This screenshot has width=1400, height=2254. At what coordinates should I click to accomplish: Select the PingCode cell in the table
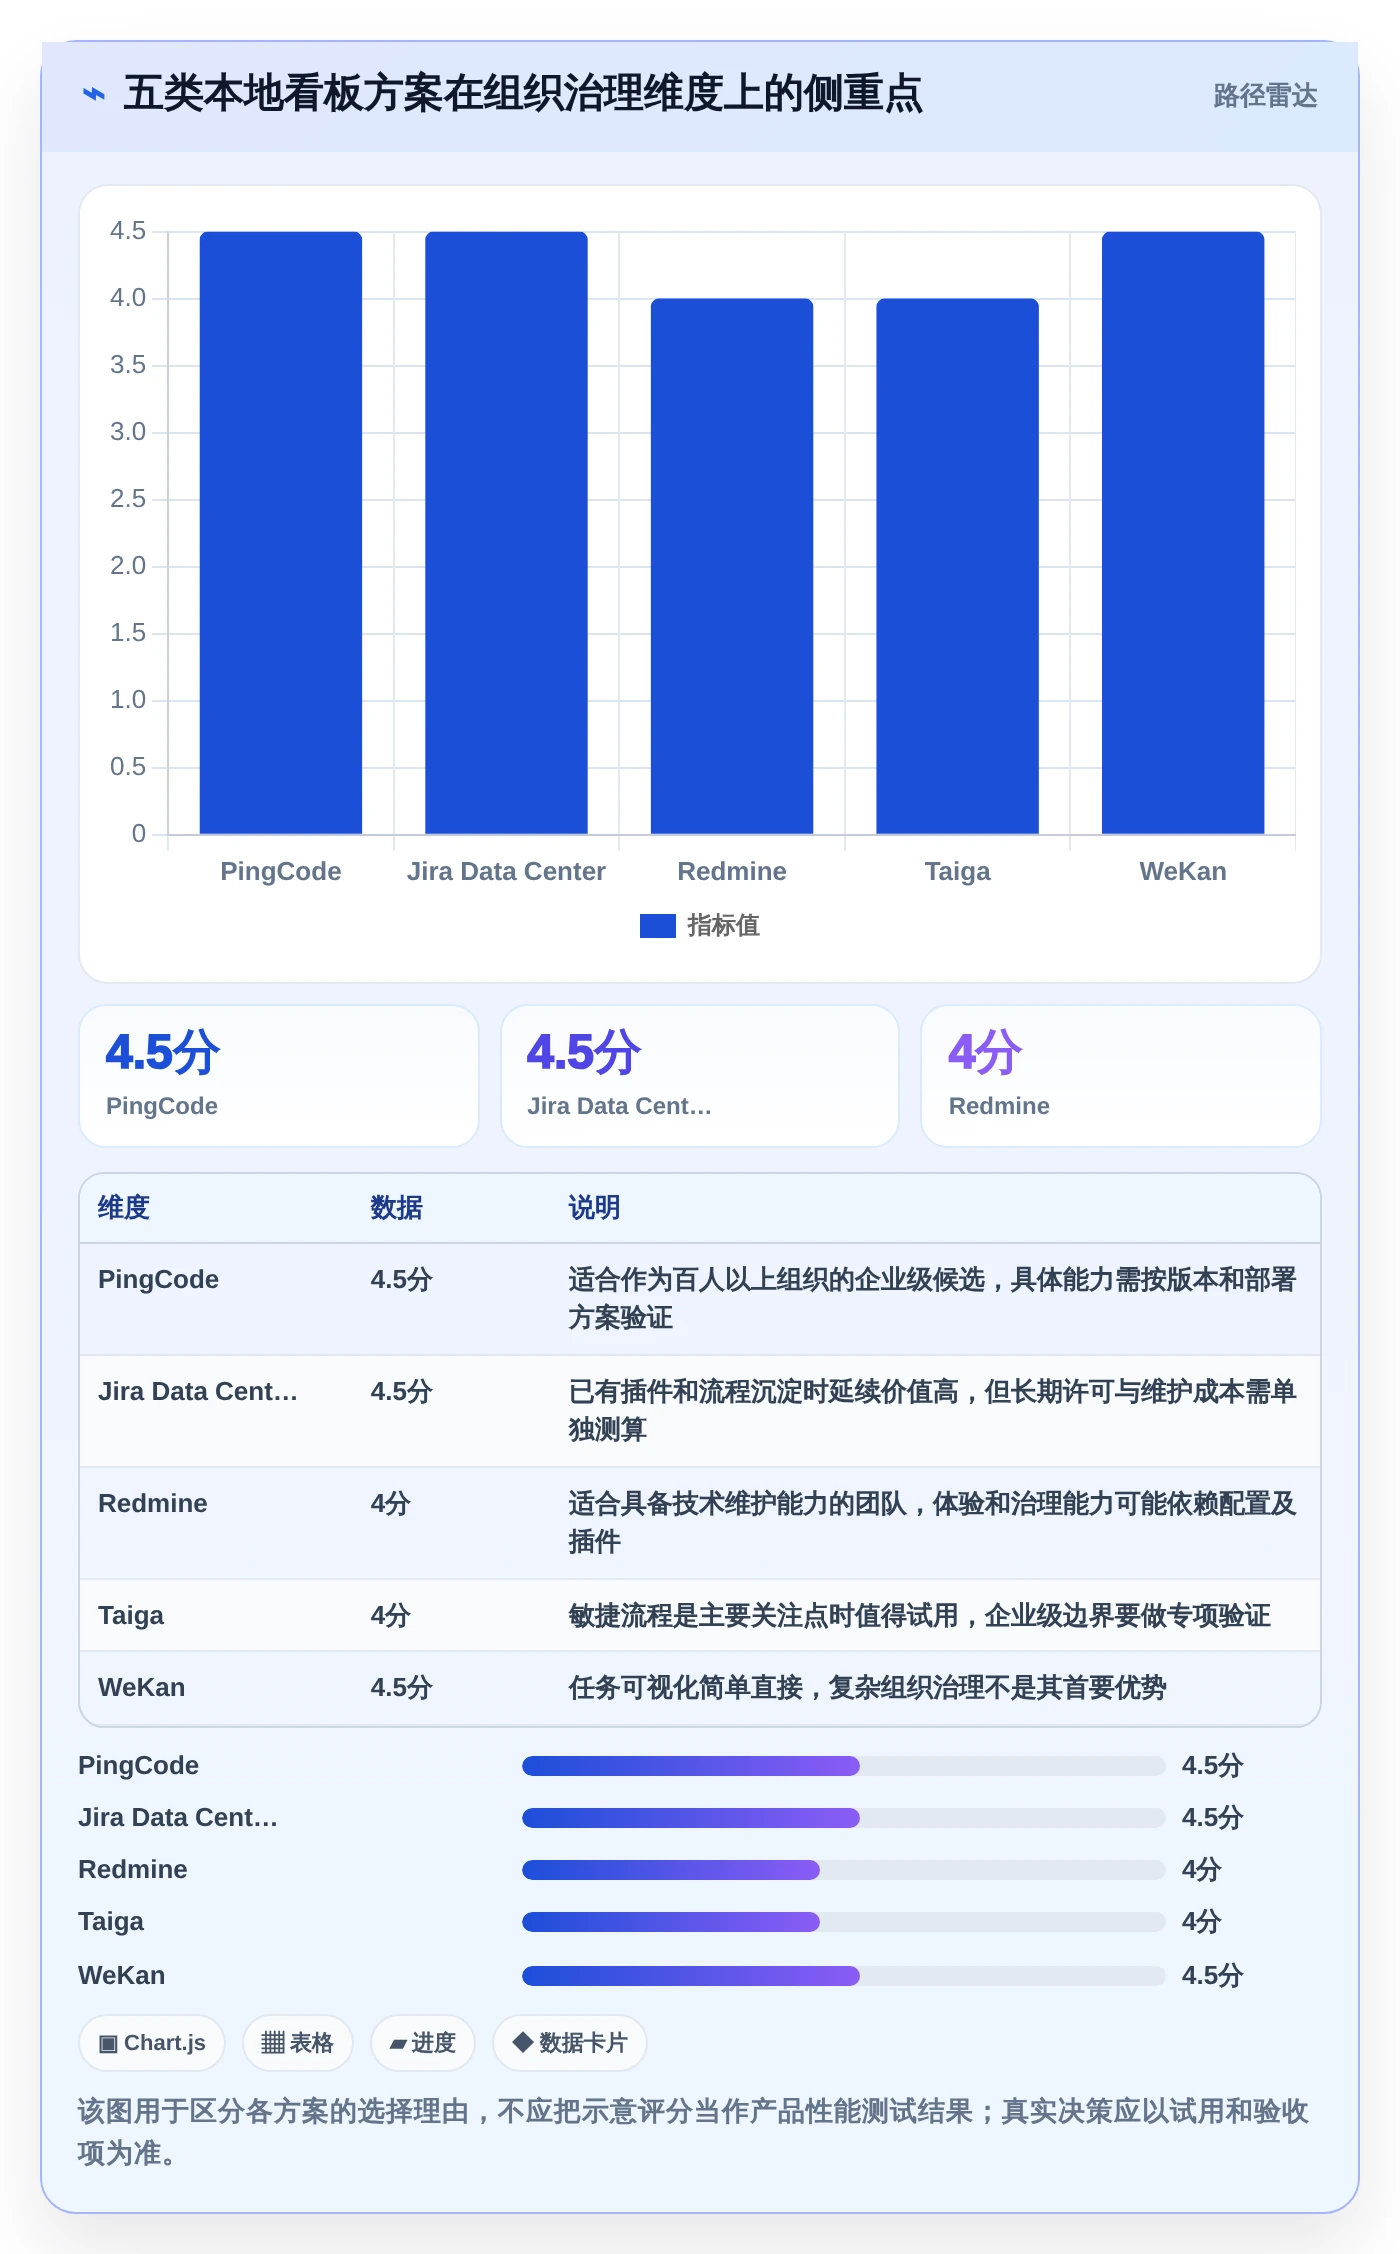coord(158,1280)
